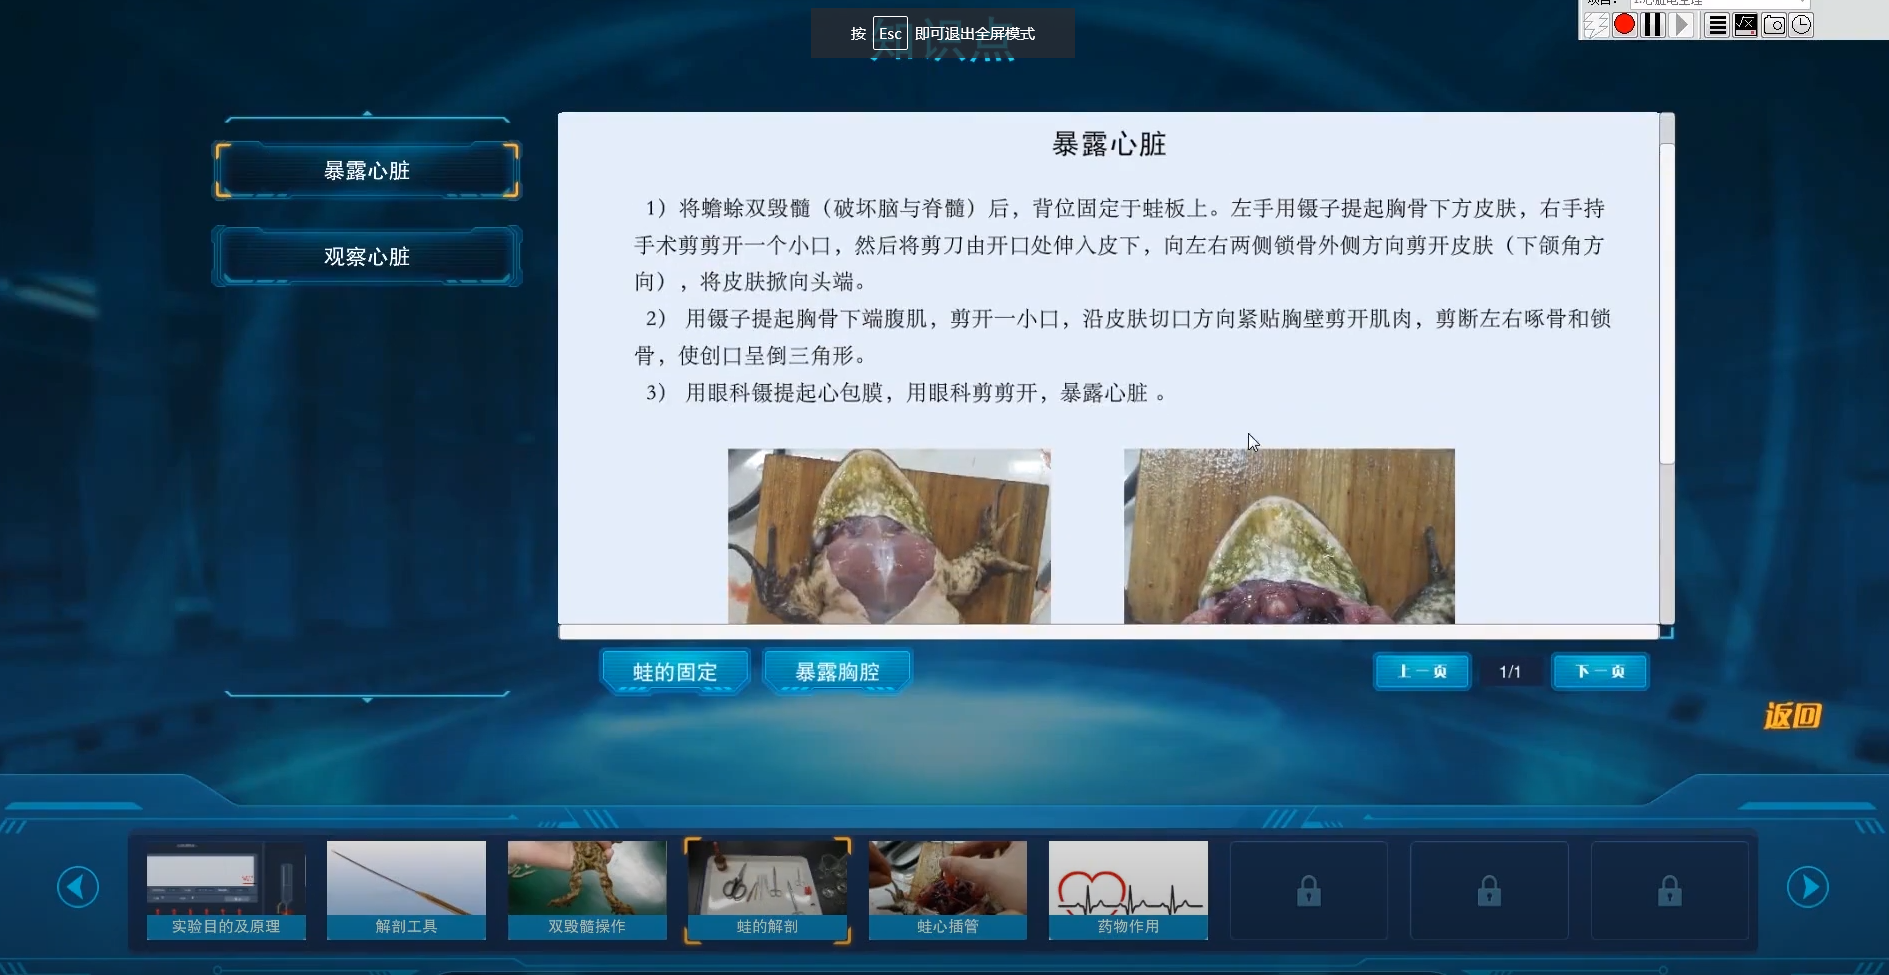The height and width of the screenshot is (975, 1889).
Task: Click the camera snapshot icon
Action: [1774, 25]
